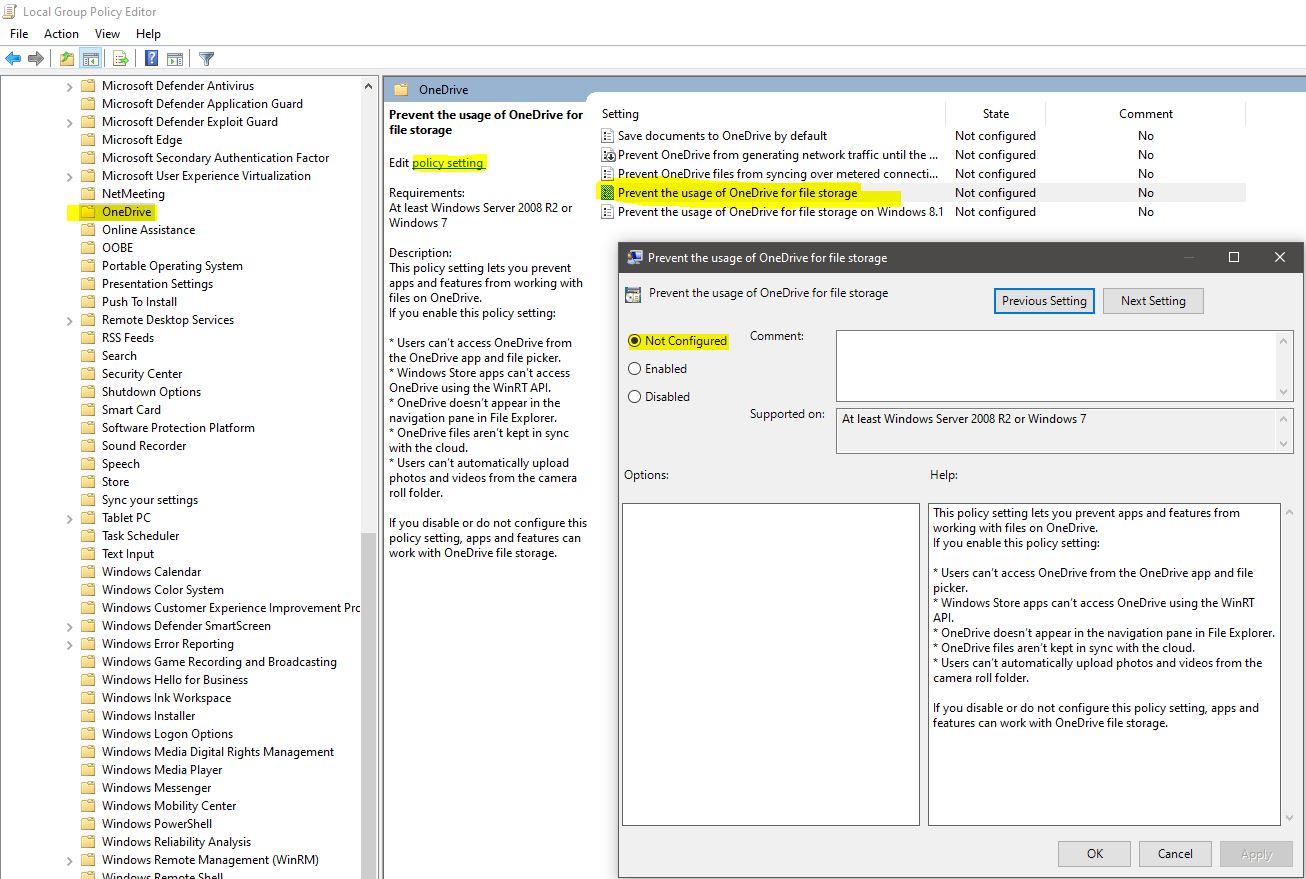Select Online Assistance in the tree

pos(148,230)
